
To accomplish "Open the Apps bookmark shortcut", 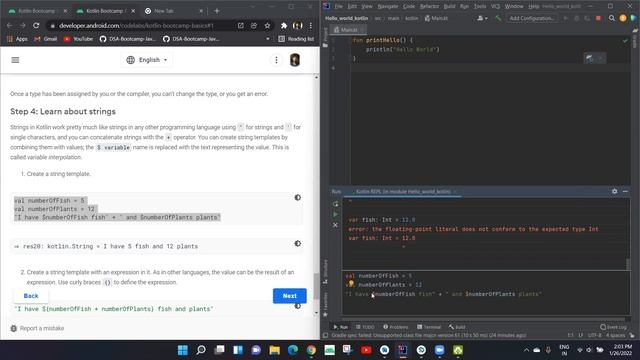I will tap(17, 39).
